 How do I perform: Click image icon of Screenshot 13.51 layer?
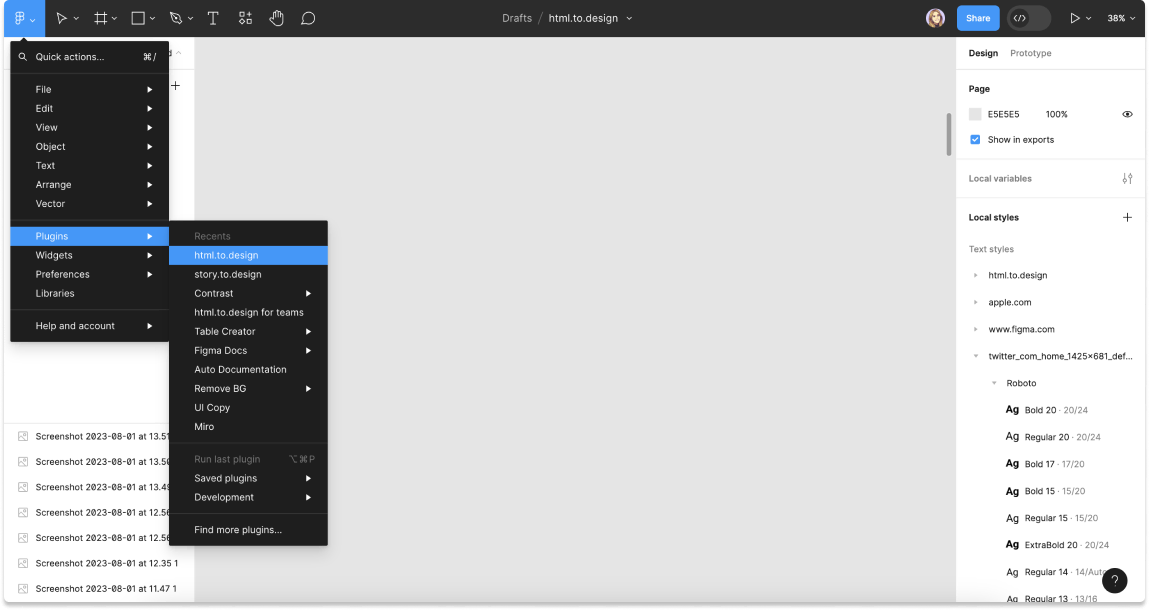click(x=23, y=436)
